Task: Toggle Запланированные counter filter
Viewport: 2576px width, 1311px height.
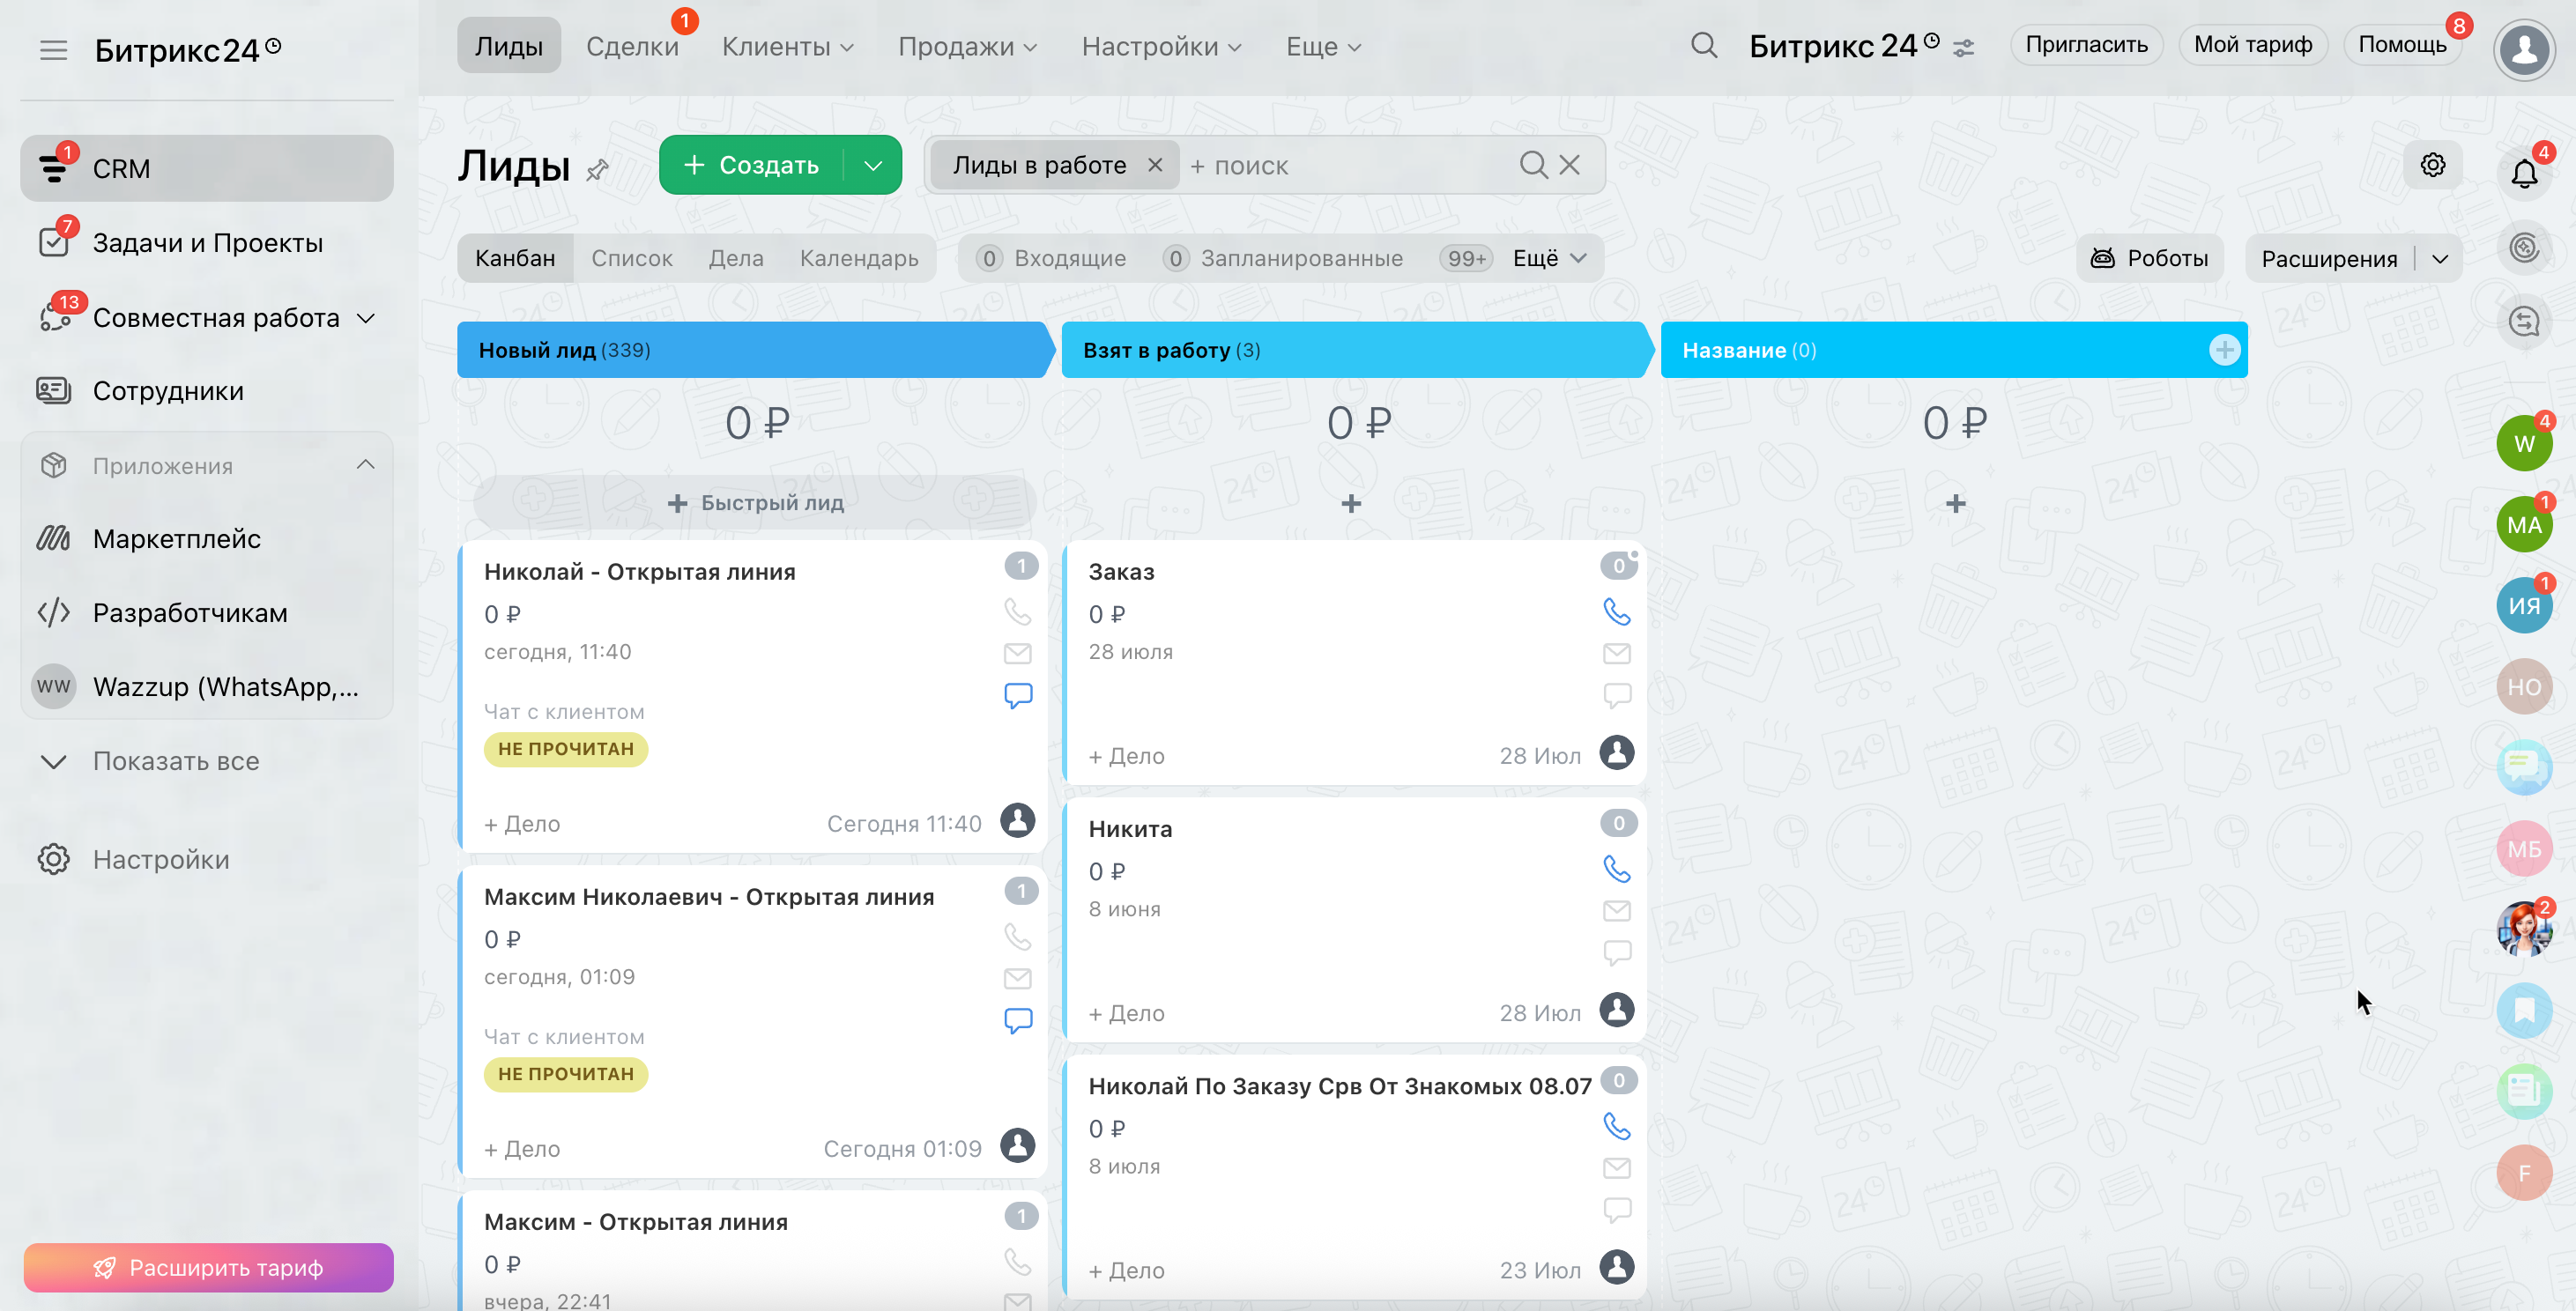Action: point(1284,258)
